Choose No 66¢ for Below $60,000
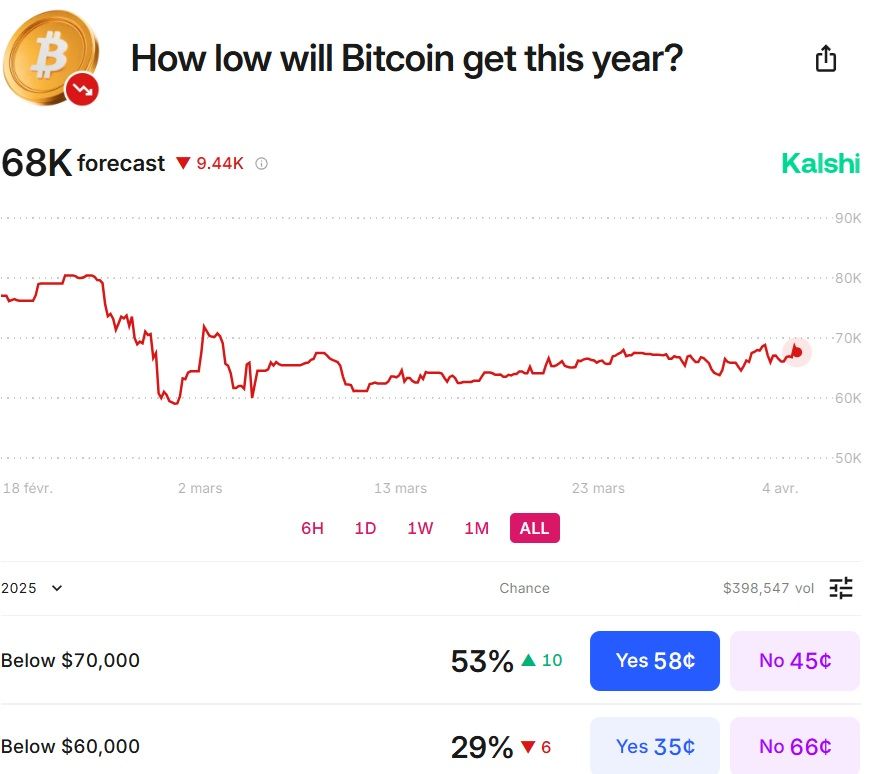This screenshot has width=877, height=774. (795, 746)
